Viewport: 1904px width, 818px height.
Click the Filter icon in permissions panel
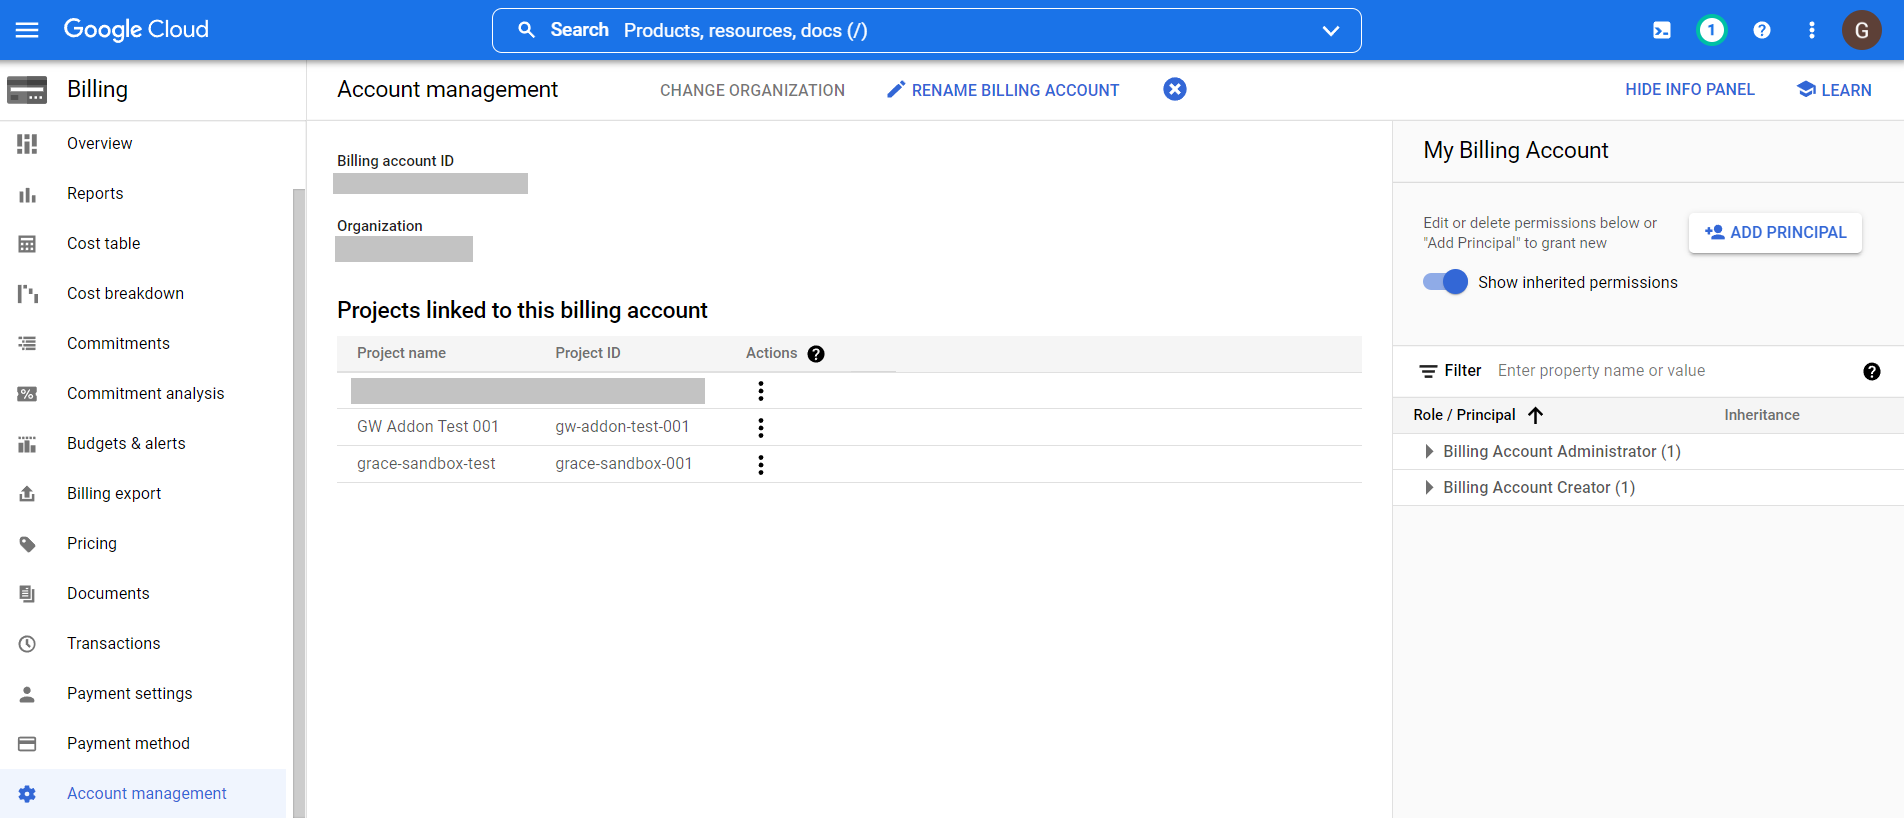pos(1428,371)
